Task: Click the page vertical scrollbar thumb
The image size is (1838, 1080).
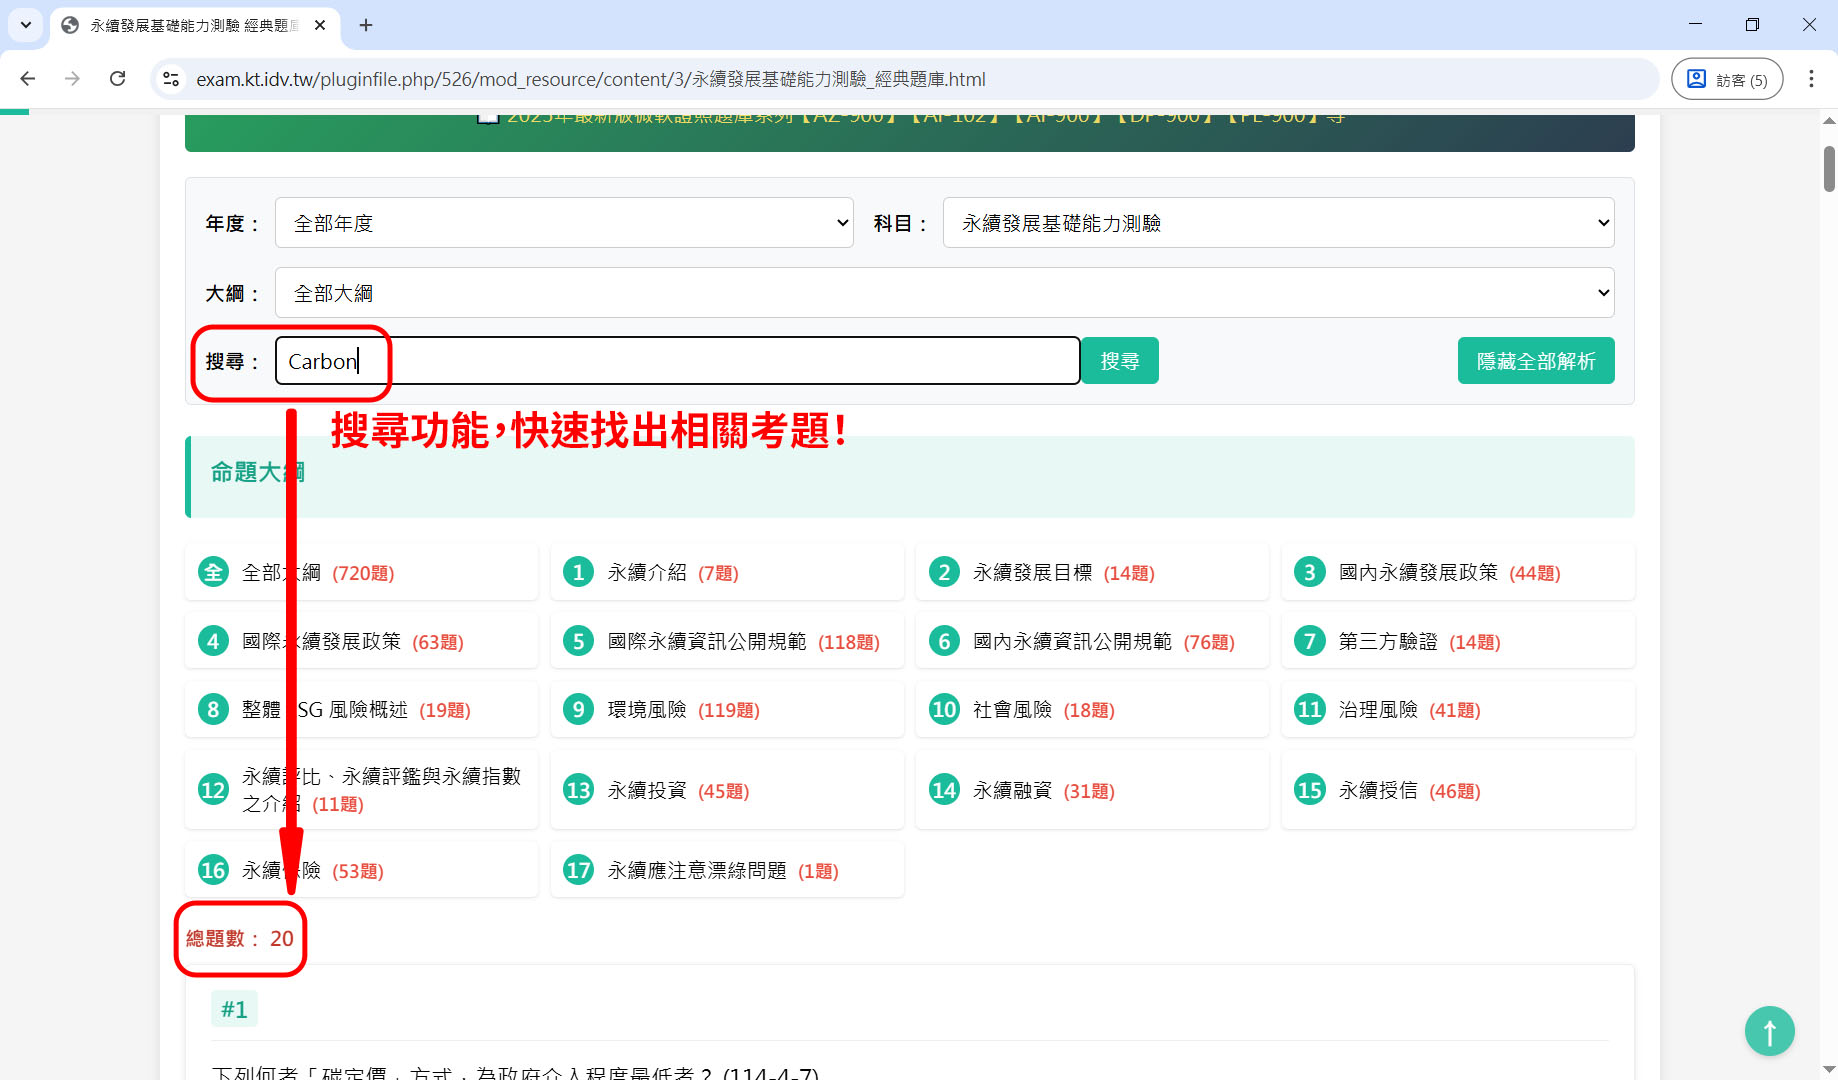Action: 1829,168
